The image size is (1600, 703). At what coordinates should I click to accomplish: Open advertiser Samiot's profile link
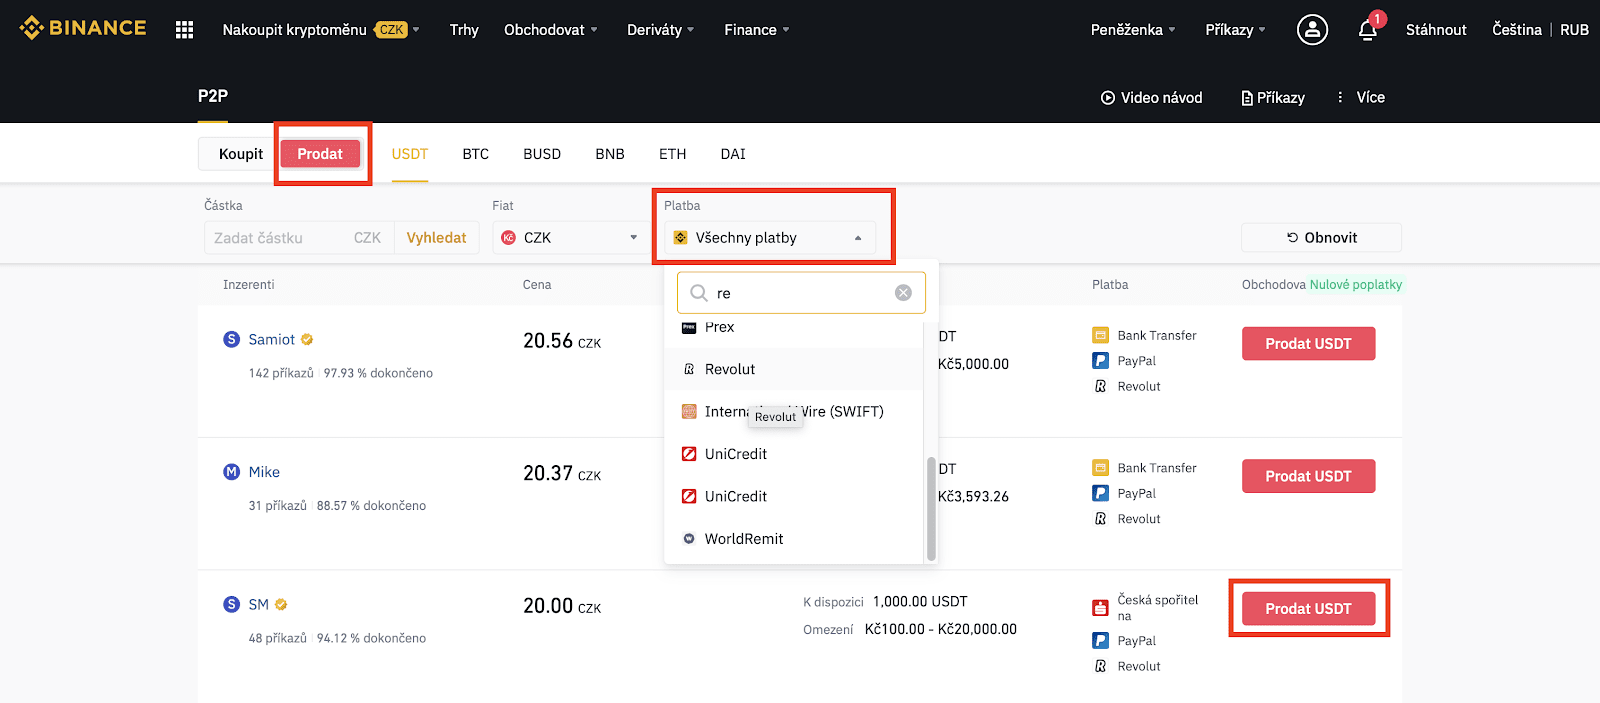[x=272, y=340]
